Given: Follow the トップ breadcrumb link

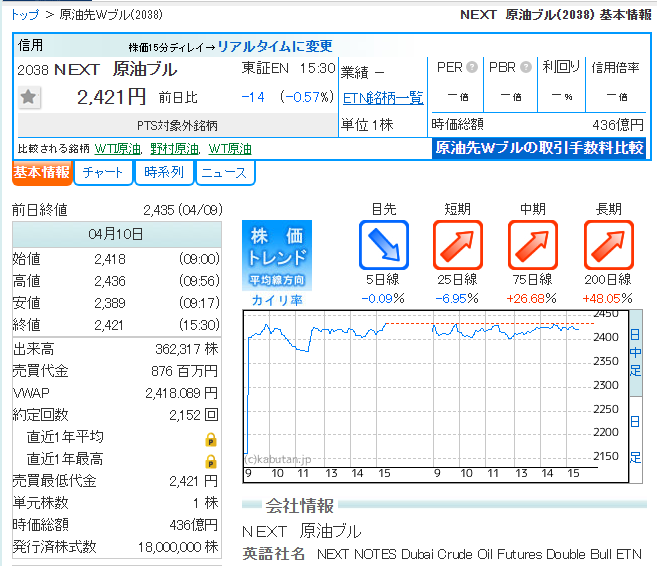Looking at the screenshot, I should click(25, 15).
